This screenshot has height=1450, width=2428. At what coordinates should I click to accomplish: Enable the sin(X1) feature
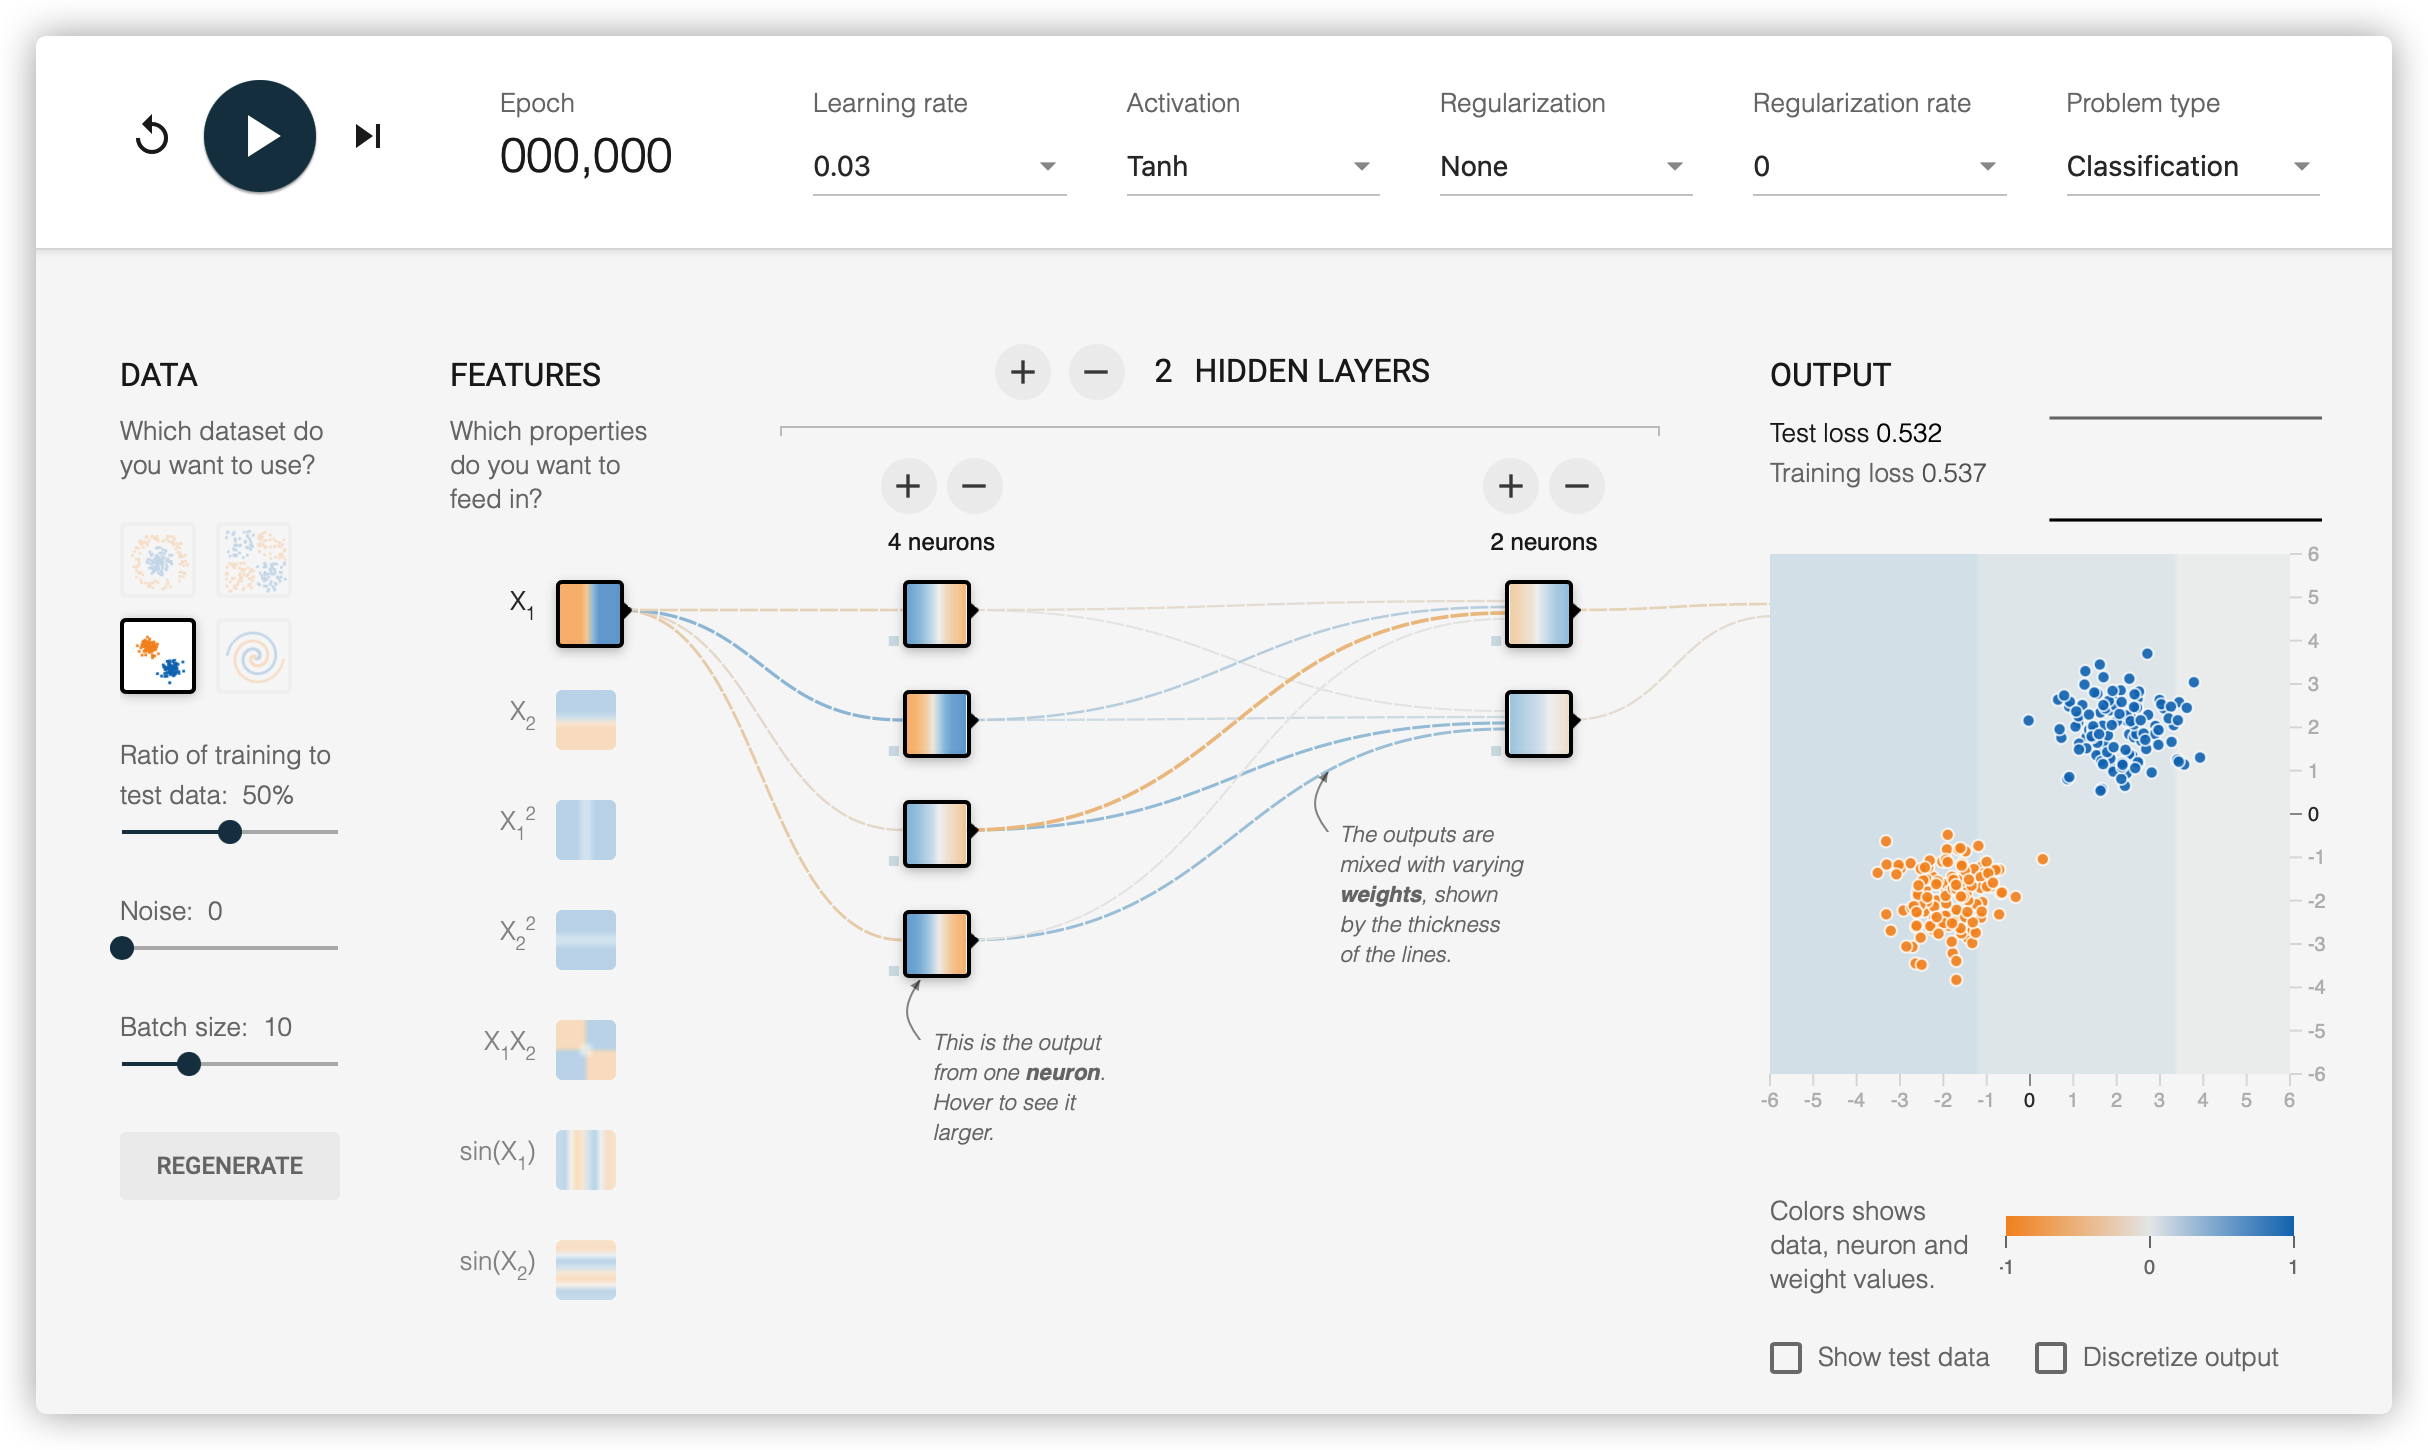coord(586,1160)
